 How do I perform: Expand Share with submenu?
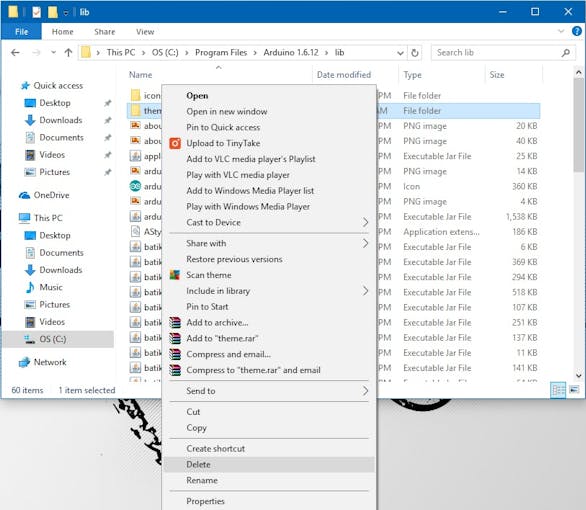[365, 243]
